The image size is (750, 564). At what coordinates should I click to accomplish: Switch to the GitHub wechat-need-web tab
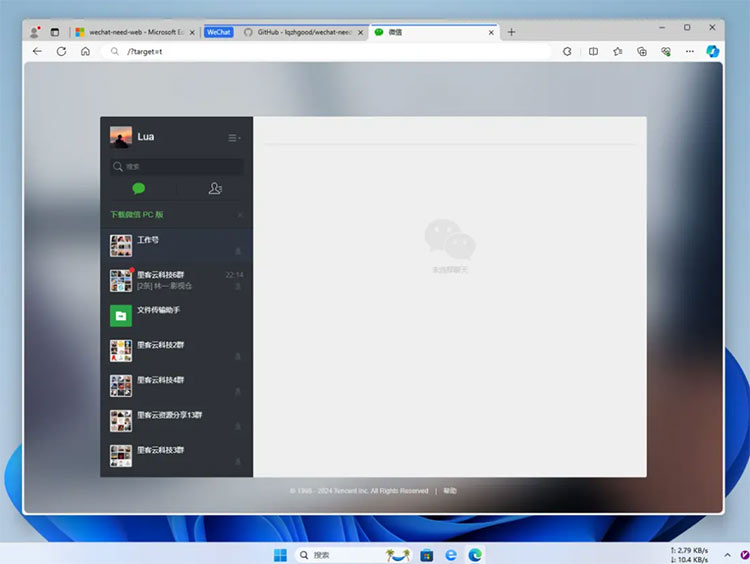(303, 32)
